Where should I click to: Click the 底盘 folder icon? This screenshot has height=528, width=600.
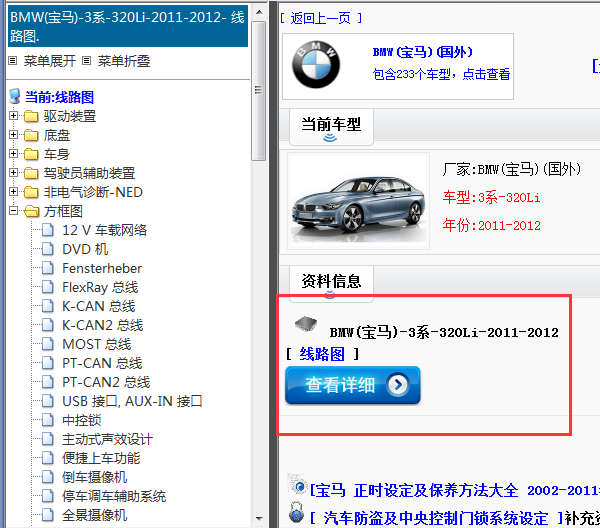click(x=31, y=135)
